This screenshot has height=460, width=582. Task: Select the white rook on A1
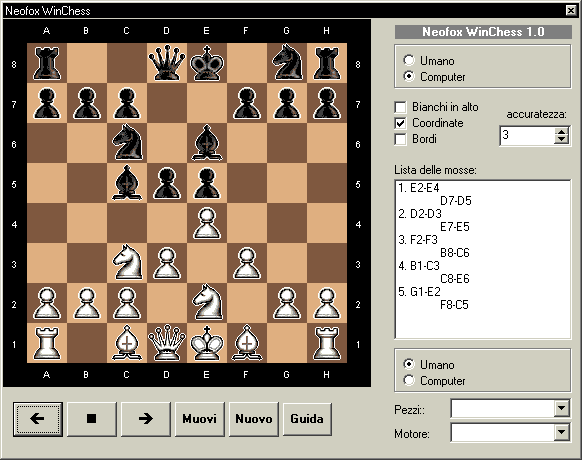(x=47, y=343)
